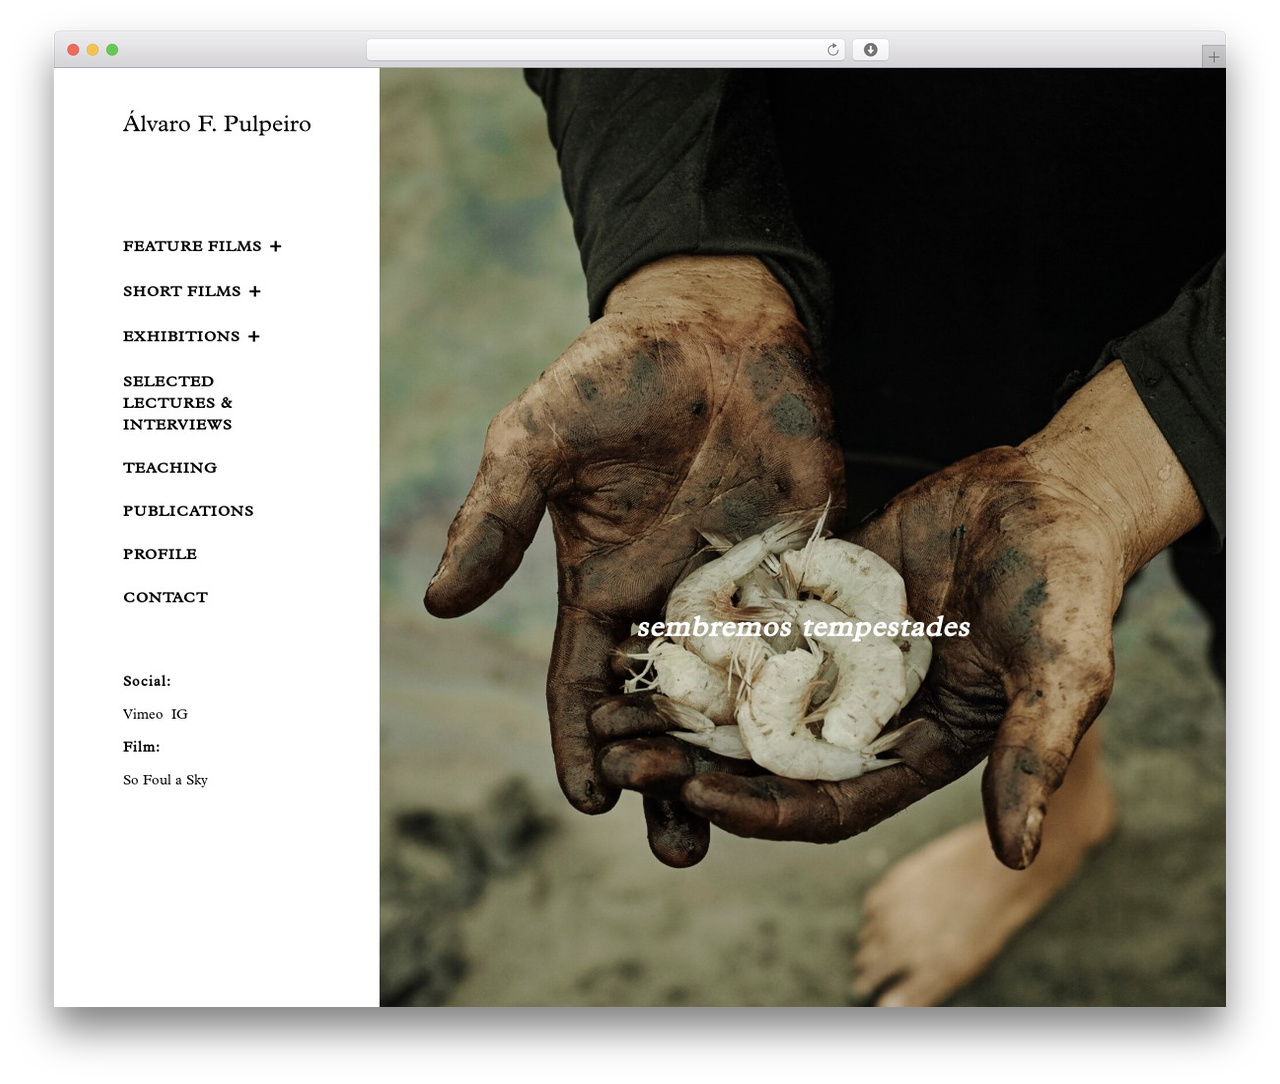This screenshot has width=1280, height=1084.
Task: Visit the Vimeo social link
Action: click(x=143, y=714)
